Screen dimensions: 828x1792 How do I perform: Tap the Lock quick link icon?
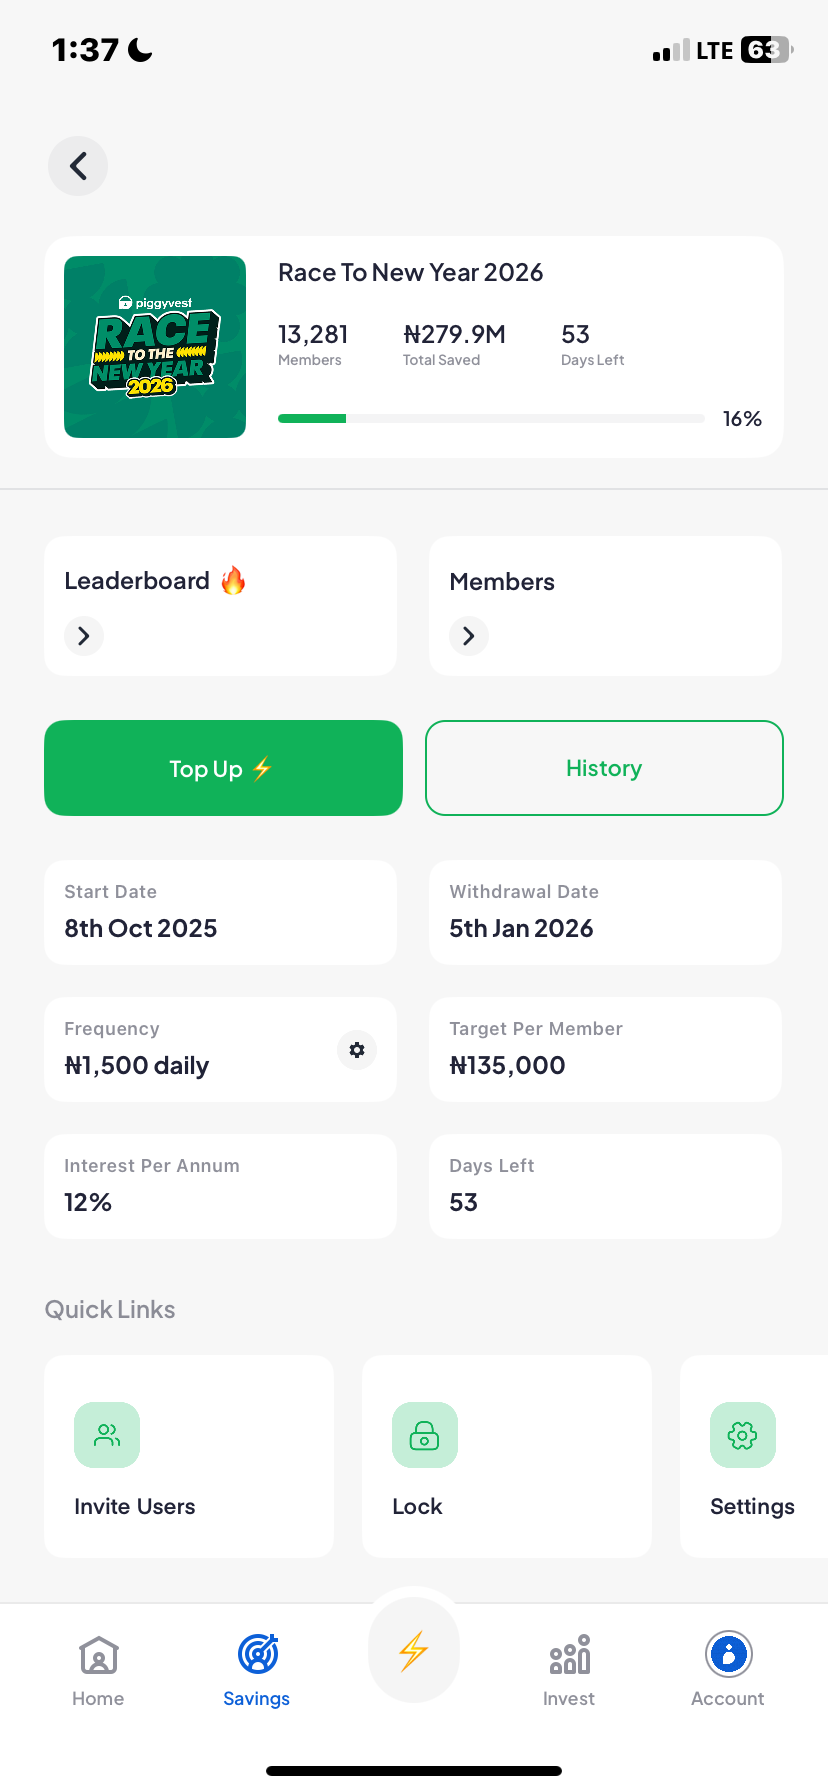425,1435
